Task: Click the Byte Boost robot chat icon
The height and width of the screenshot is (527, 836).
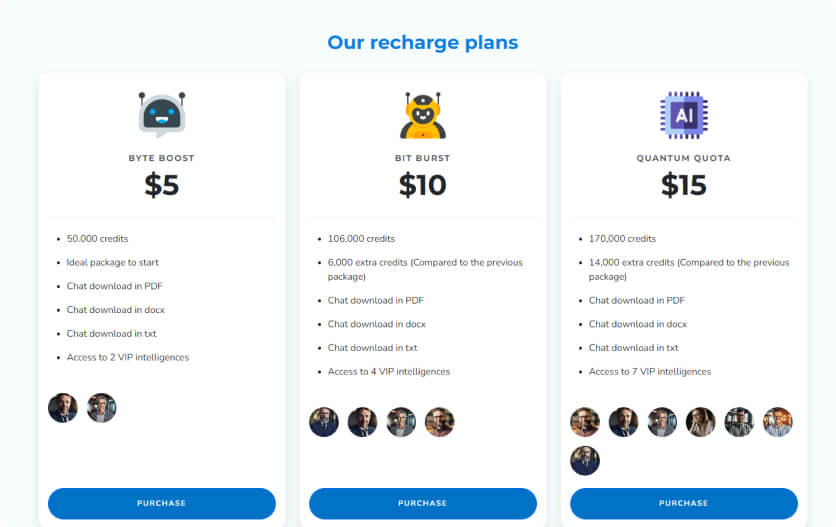Action: point(162,114)
